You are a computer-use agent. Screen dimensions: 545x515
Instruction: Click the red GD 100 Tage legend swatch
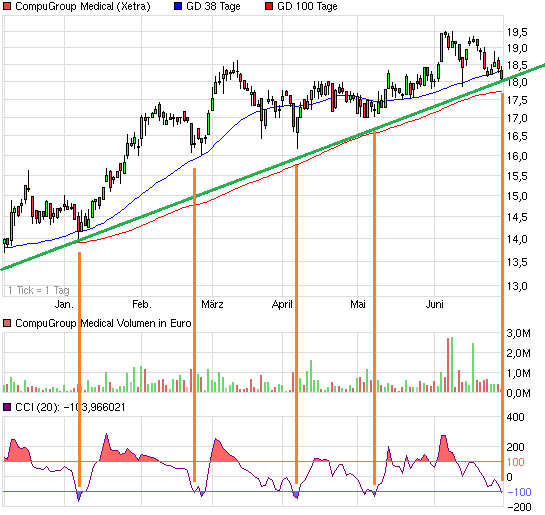pyautogui.click(x=269, y=6)
